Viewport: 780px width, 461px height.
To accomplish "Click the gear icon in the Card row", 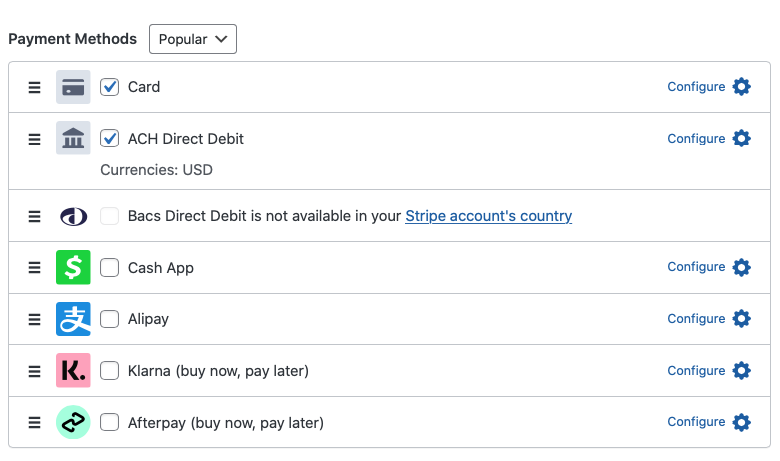I will (x=741, y=87).
